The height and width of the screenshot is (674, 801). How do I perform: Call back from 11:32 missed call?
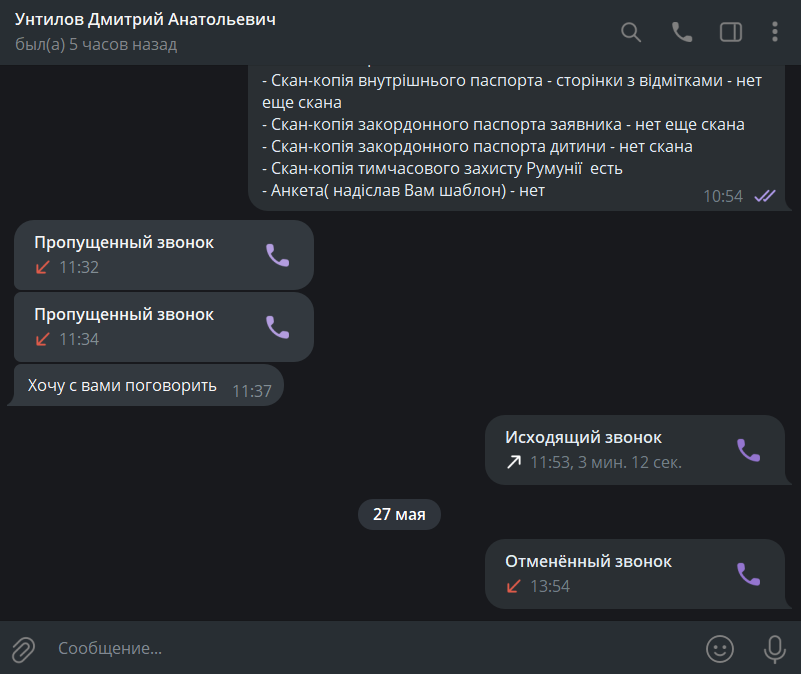click(x=277, y=255)
